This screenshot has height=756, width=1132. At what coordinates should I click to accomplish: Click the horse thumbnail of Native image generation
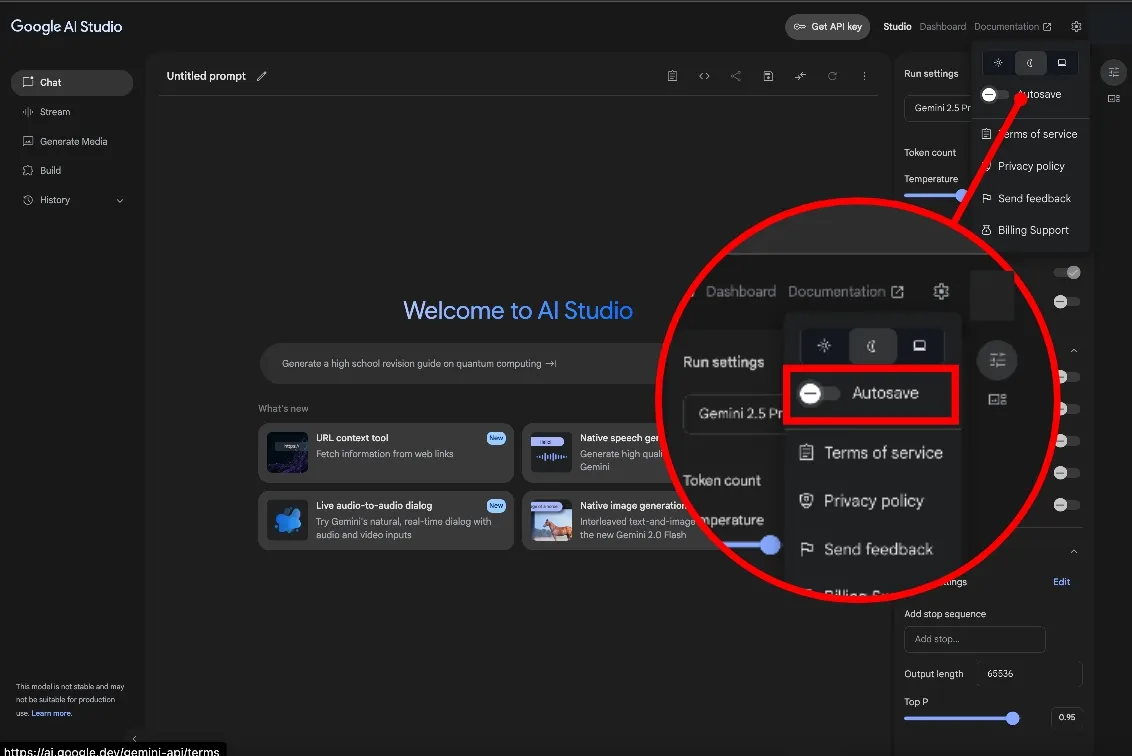click(x=552, y=520)
